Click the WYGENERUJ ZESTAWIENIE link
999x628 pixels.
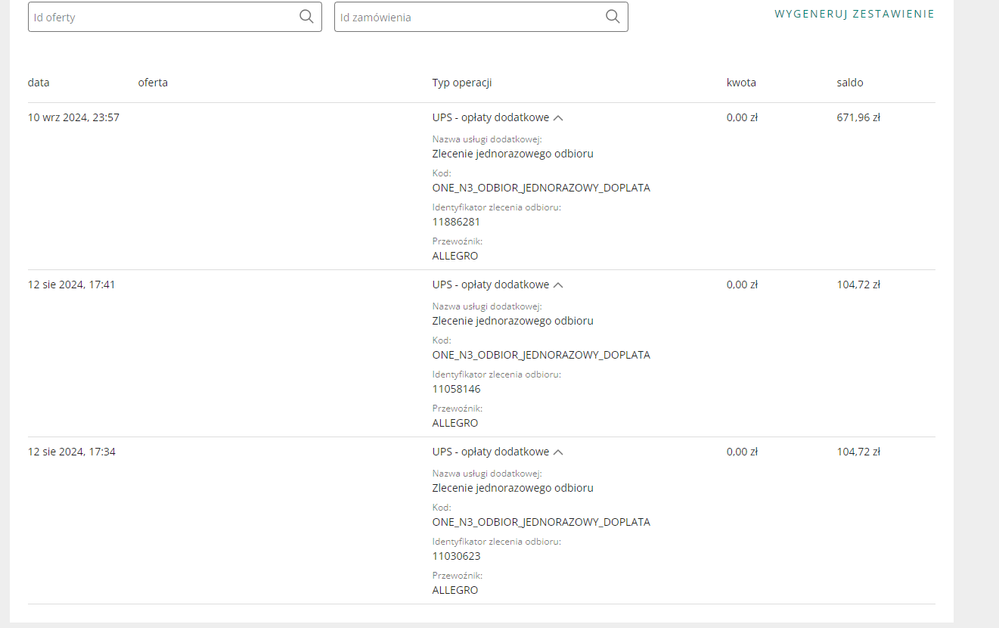854,14
